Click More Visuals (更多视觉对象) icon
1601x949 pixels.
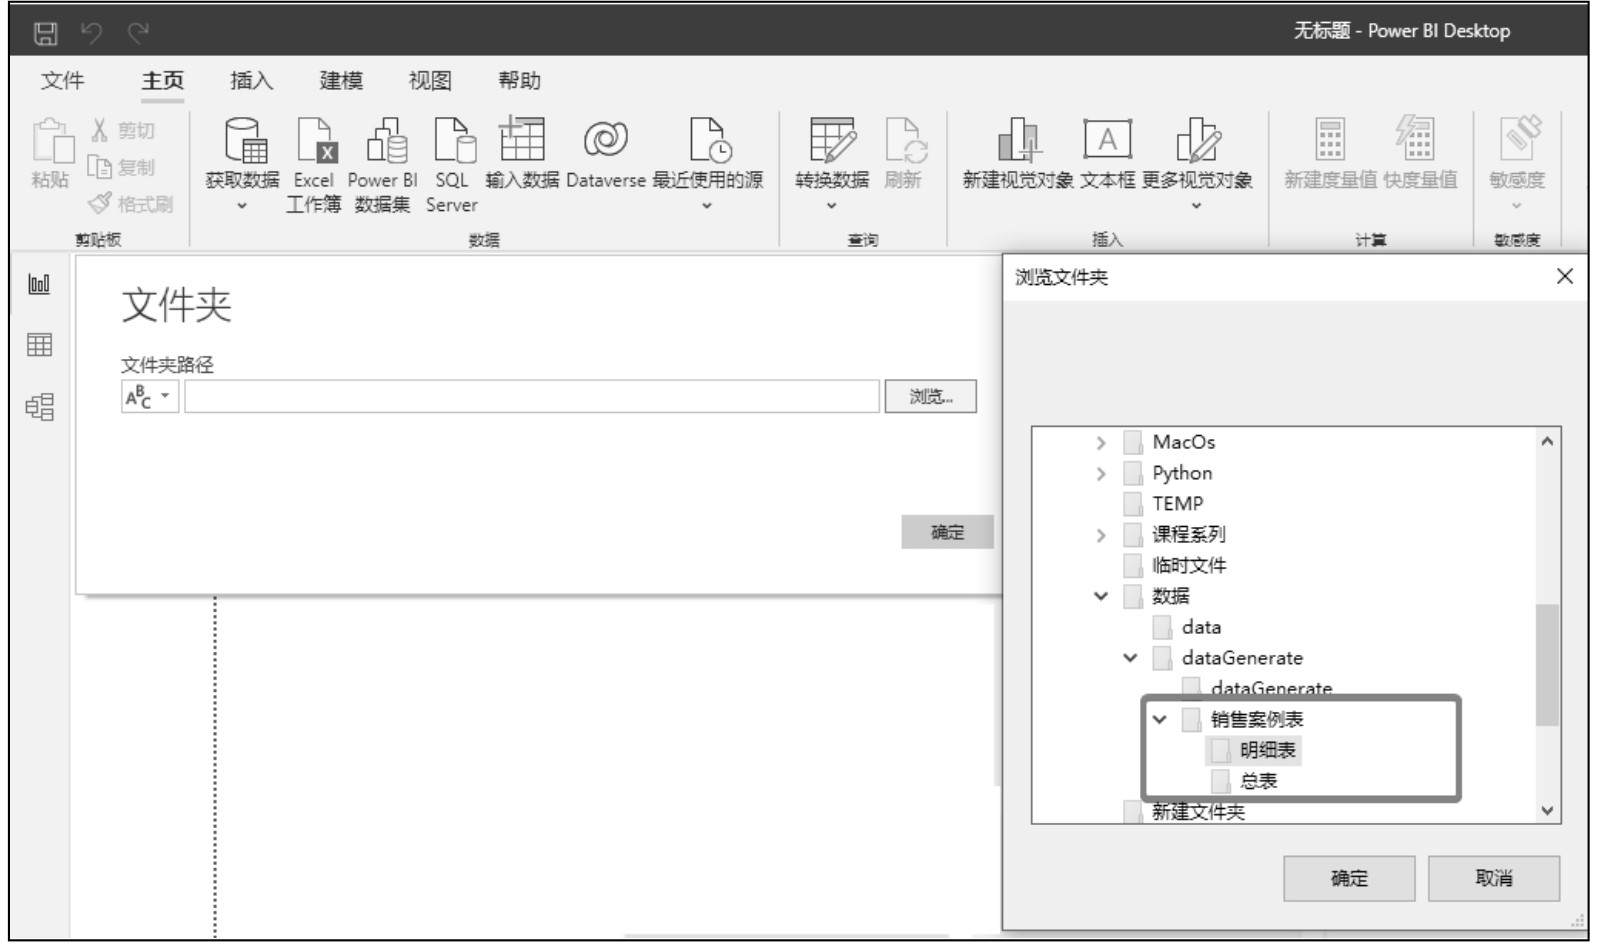(1197, 140)
